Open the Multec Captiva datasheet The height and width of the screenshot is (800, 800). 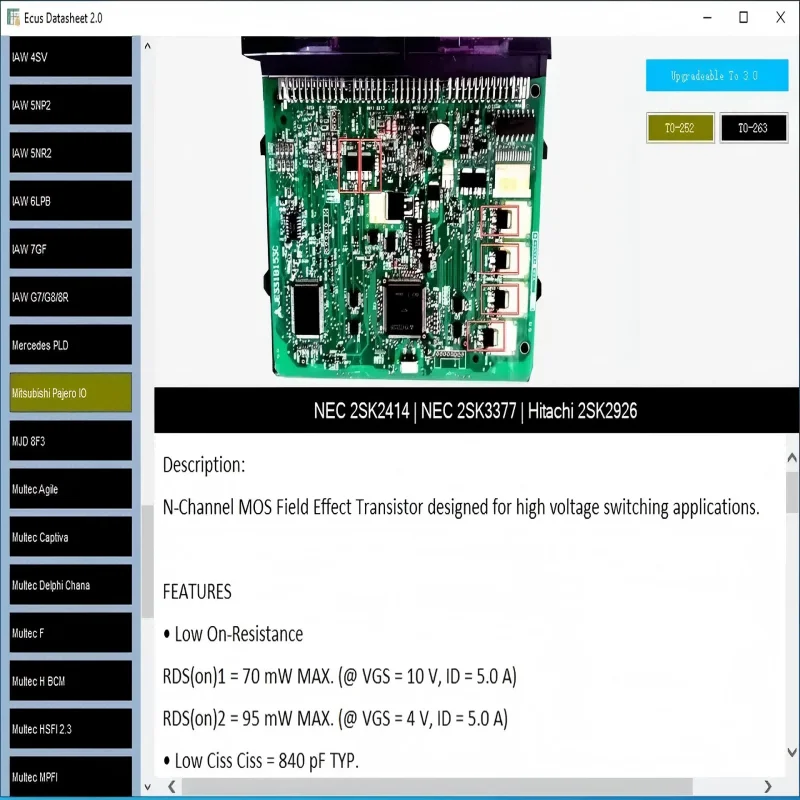pos(68,537)
